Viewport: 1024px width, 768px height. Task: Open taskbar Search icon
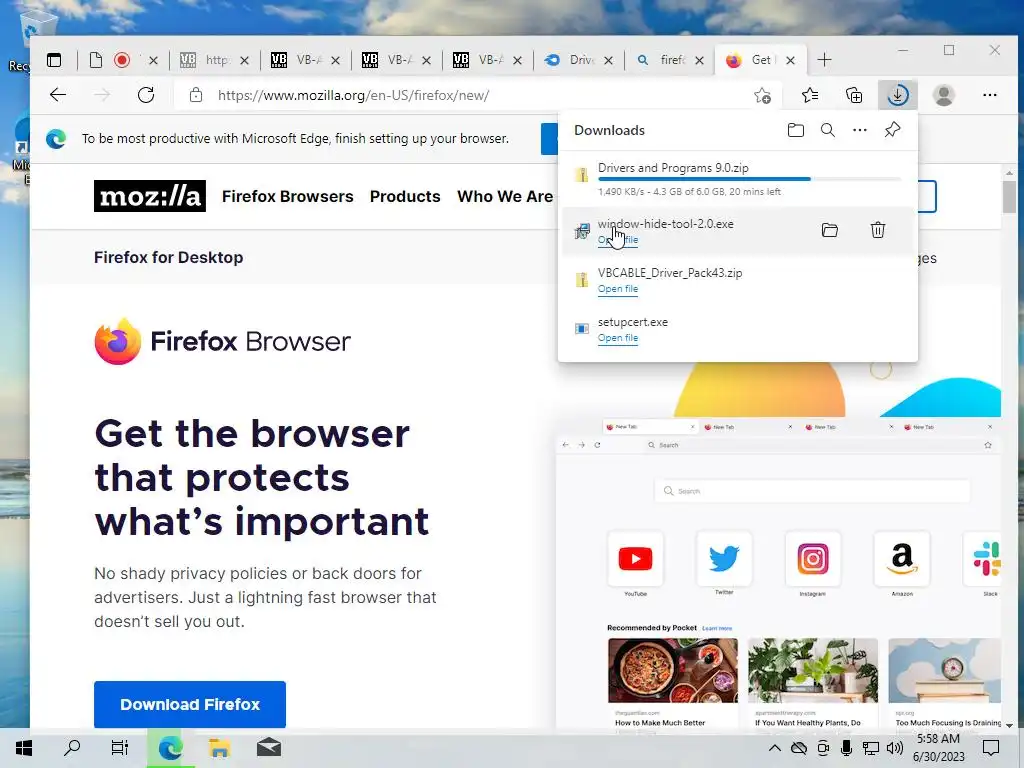72,748
